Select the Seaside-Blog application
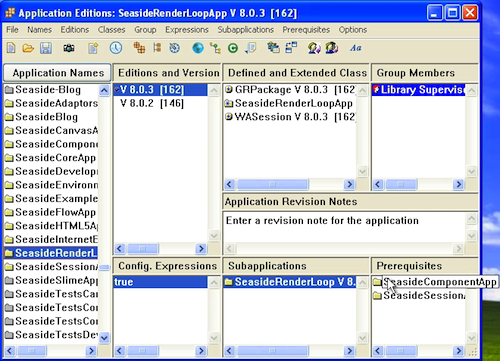The image size is (500, 361). 51,90
